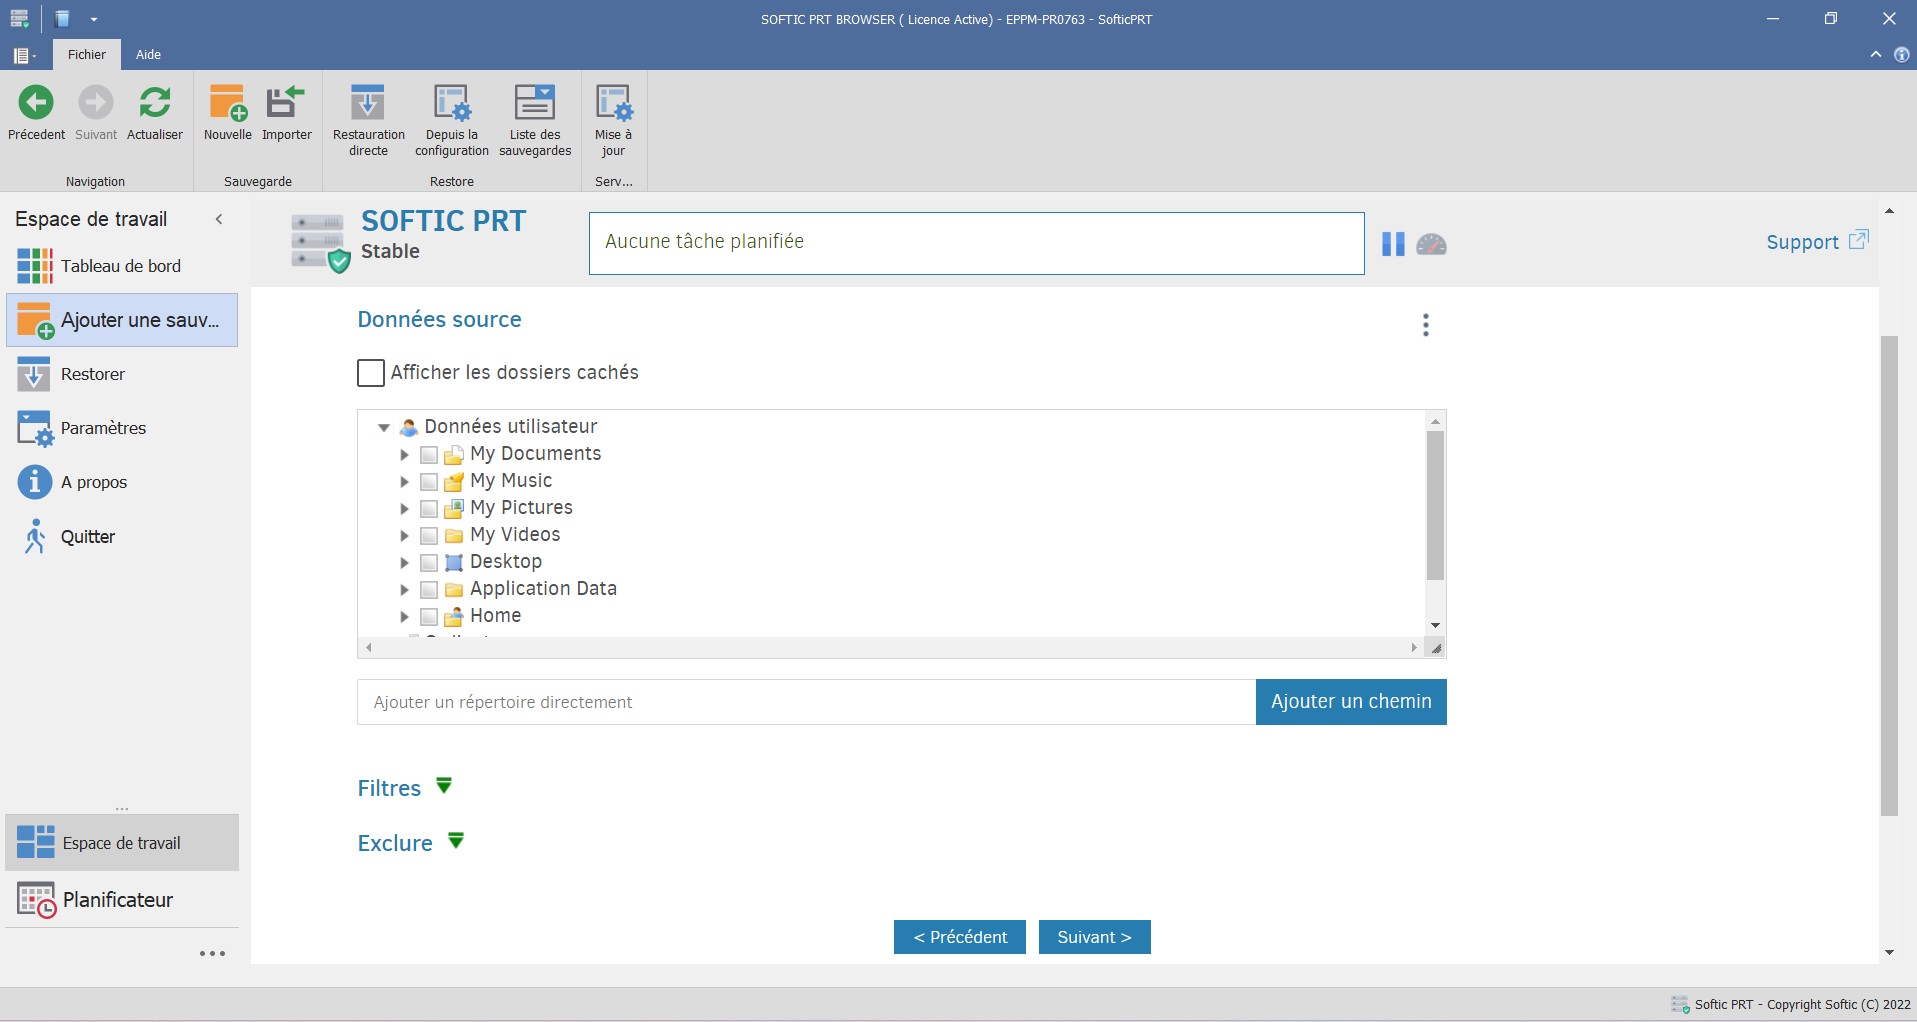Select Planificateur in the sidebar
The image size is (1917, 1022).
click(117, 900)
